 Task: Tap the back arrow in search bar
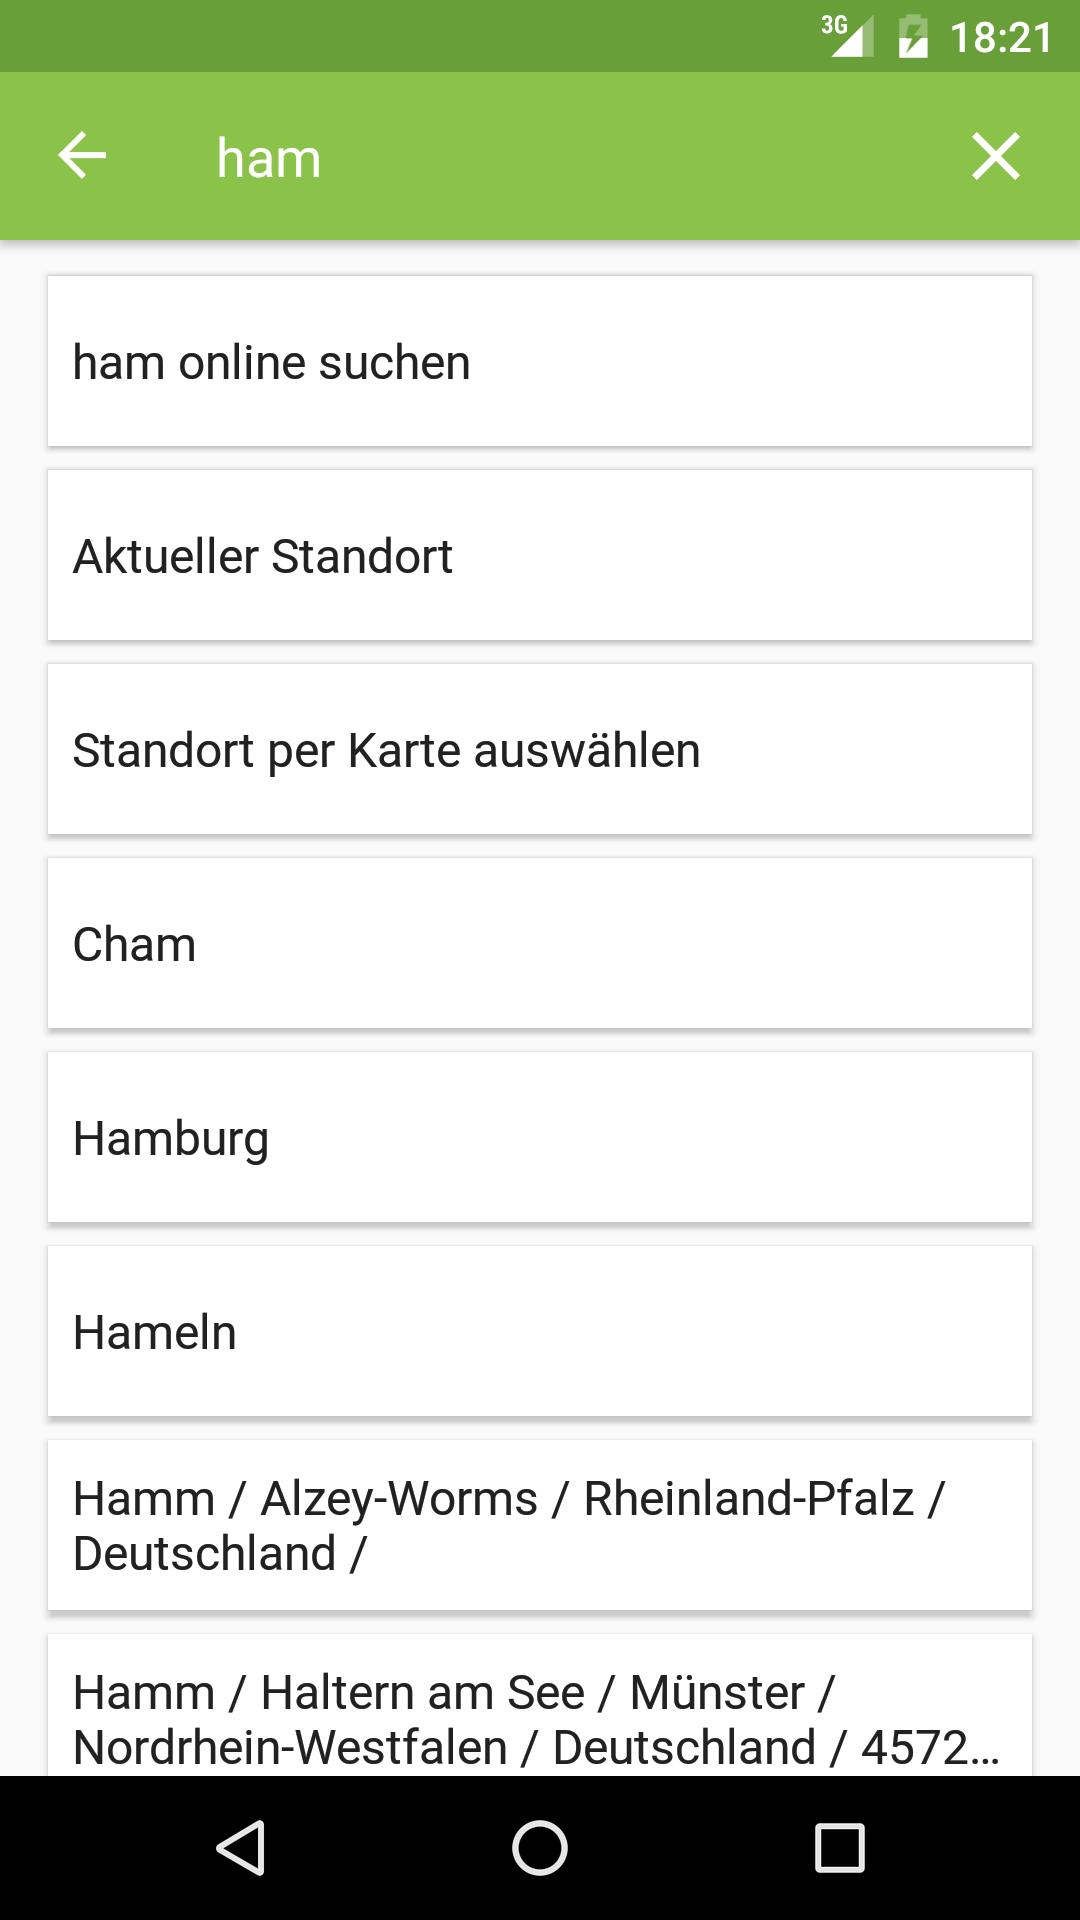pyautogui.click(x=82, y=156)
